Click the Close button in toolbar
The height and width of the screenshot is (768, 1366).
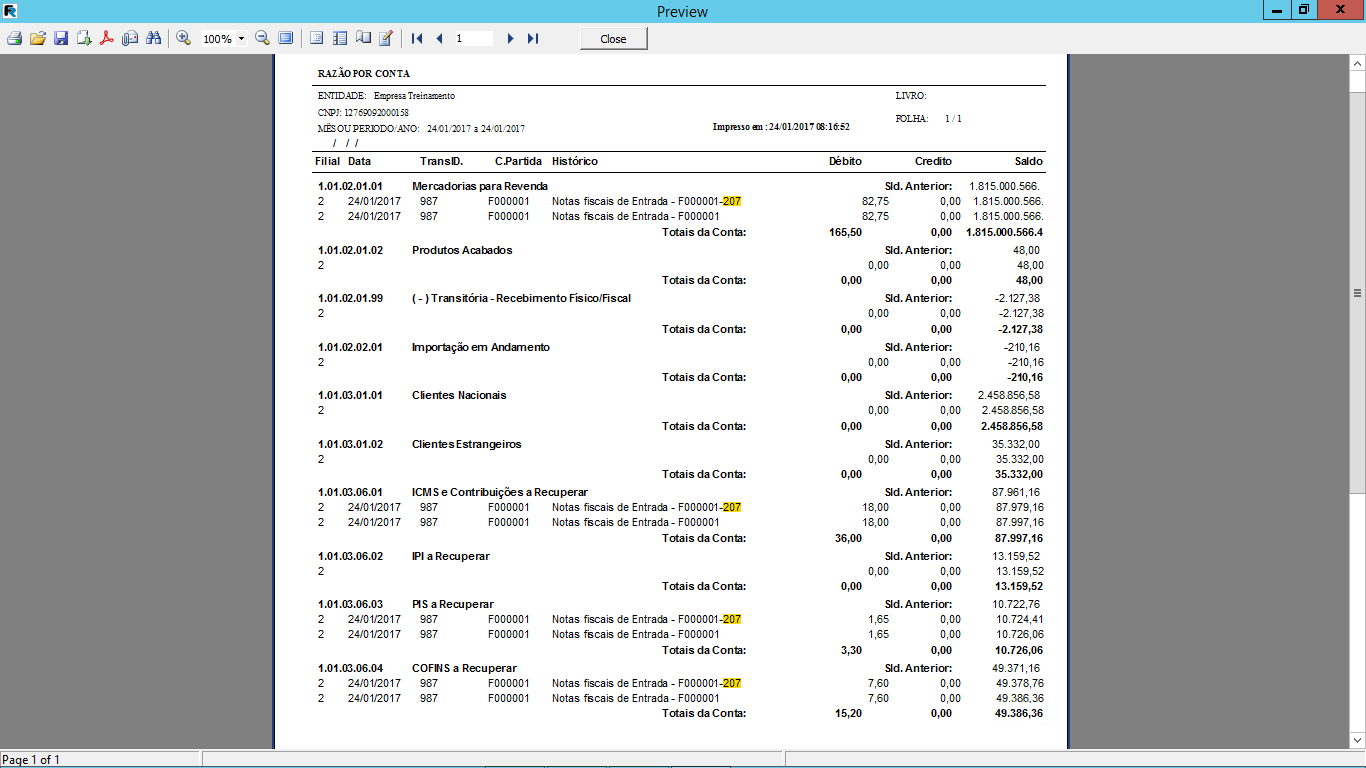pos(613,38)
